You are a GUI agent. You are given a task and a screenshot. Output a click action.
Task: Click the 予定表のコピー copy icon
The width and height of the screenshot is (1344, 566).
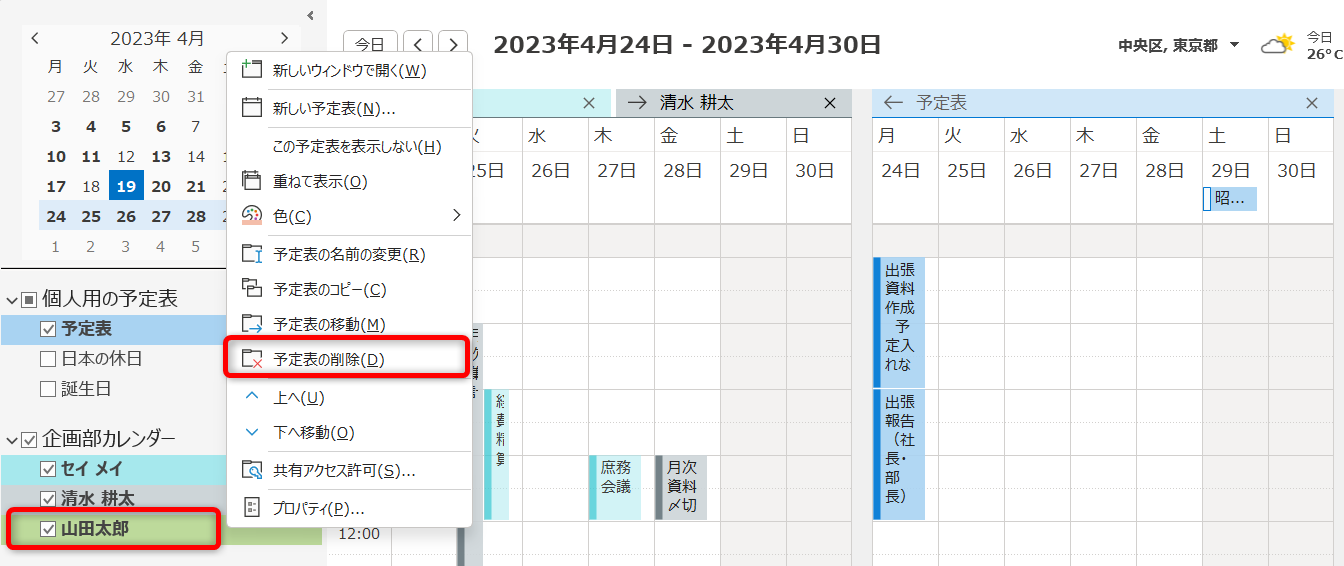tap(252, 289)
